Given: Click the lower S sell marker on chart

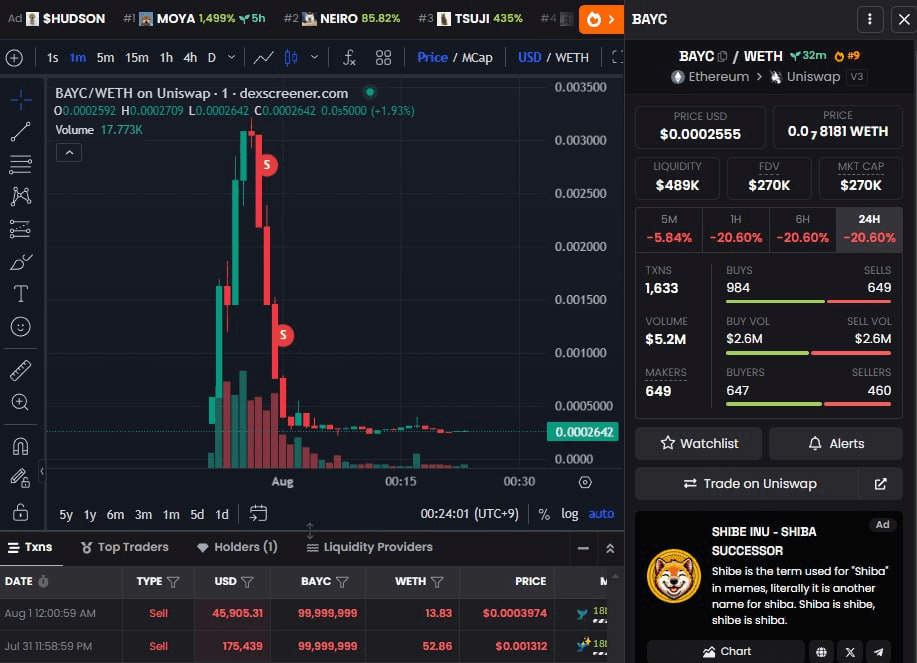Looking at the screenshot, I should (x=283, y=335).
